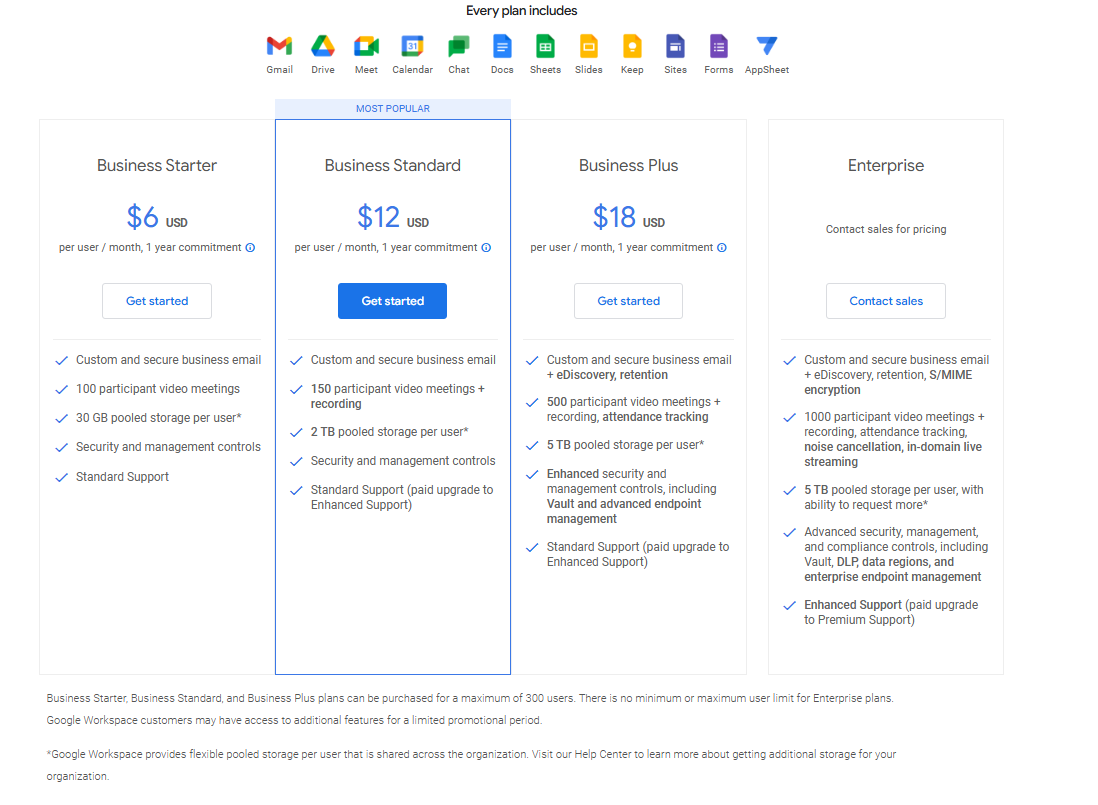Click '500 participant video meetings' feature
Viewport: 1098px width, 805px height.
(x=634, y=410)
